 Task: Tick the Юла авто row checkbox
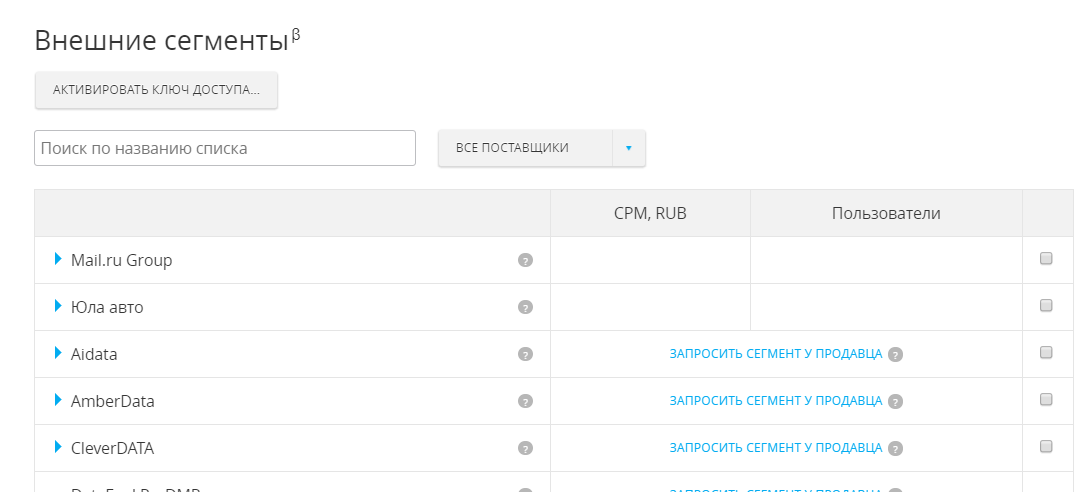(1046, 306)
